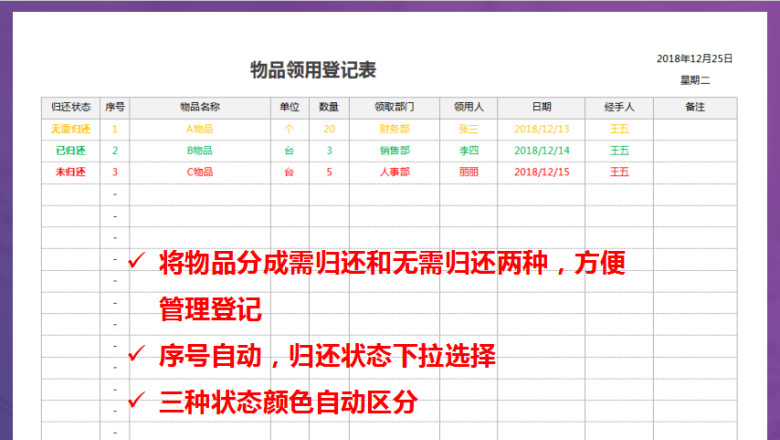Image resolution: width=780 pixels, height=440 pixels.
Task: Select the 物品名称 column header
Action: (200, 107)
